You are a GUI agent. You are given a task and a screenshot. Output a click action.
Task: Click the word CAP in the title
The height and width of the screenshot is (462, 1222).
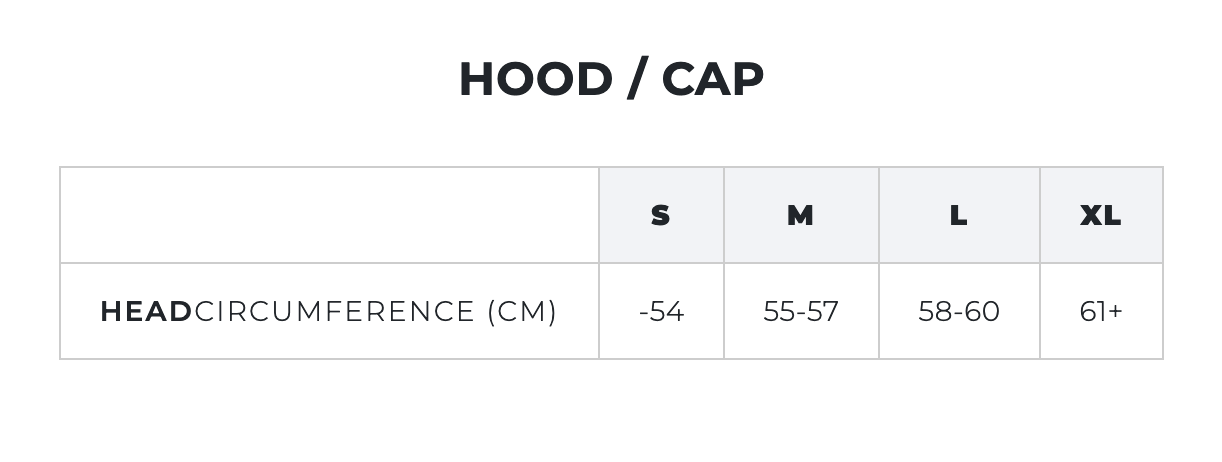713,79
